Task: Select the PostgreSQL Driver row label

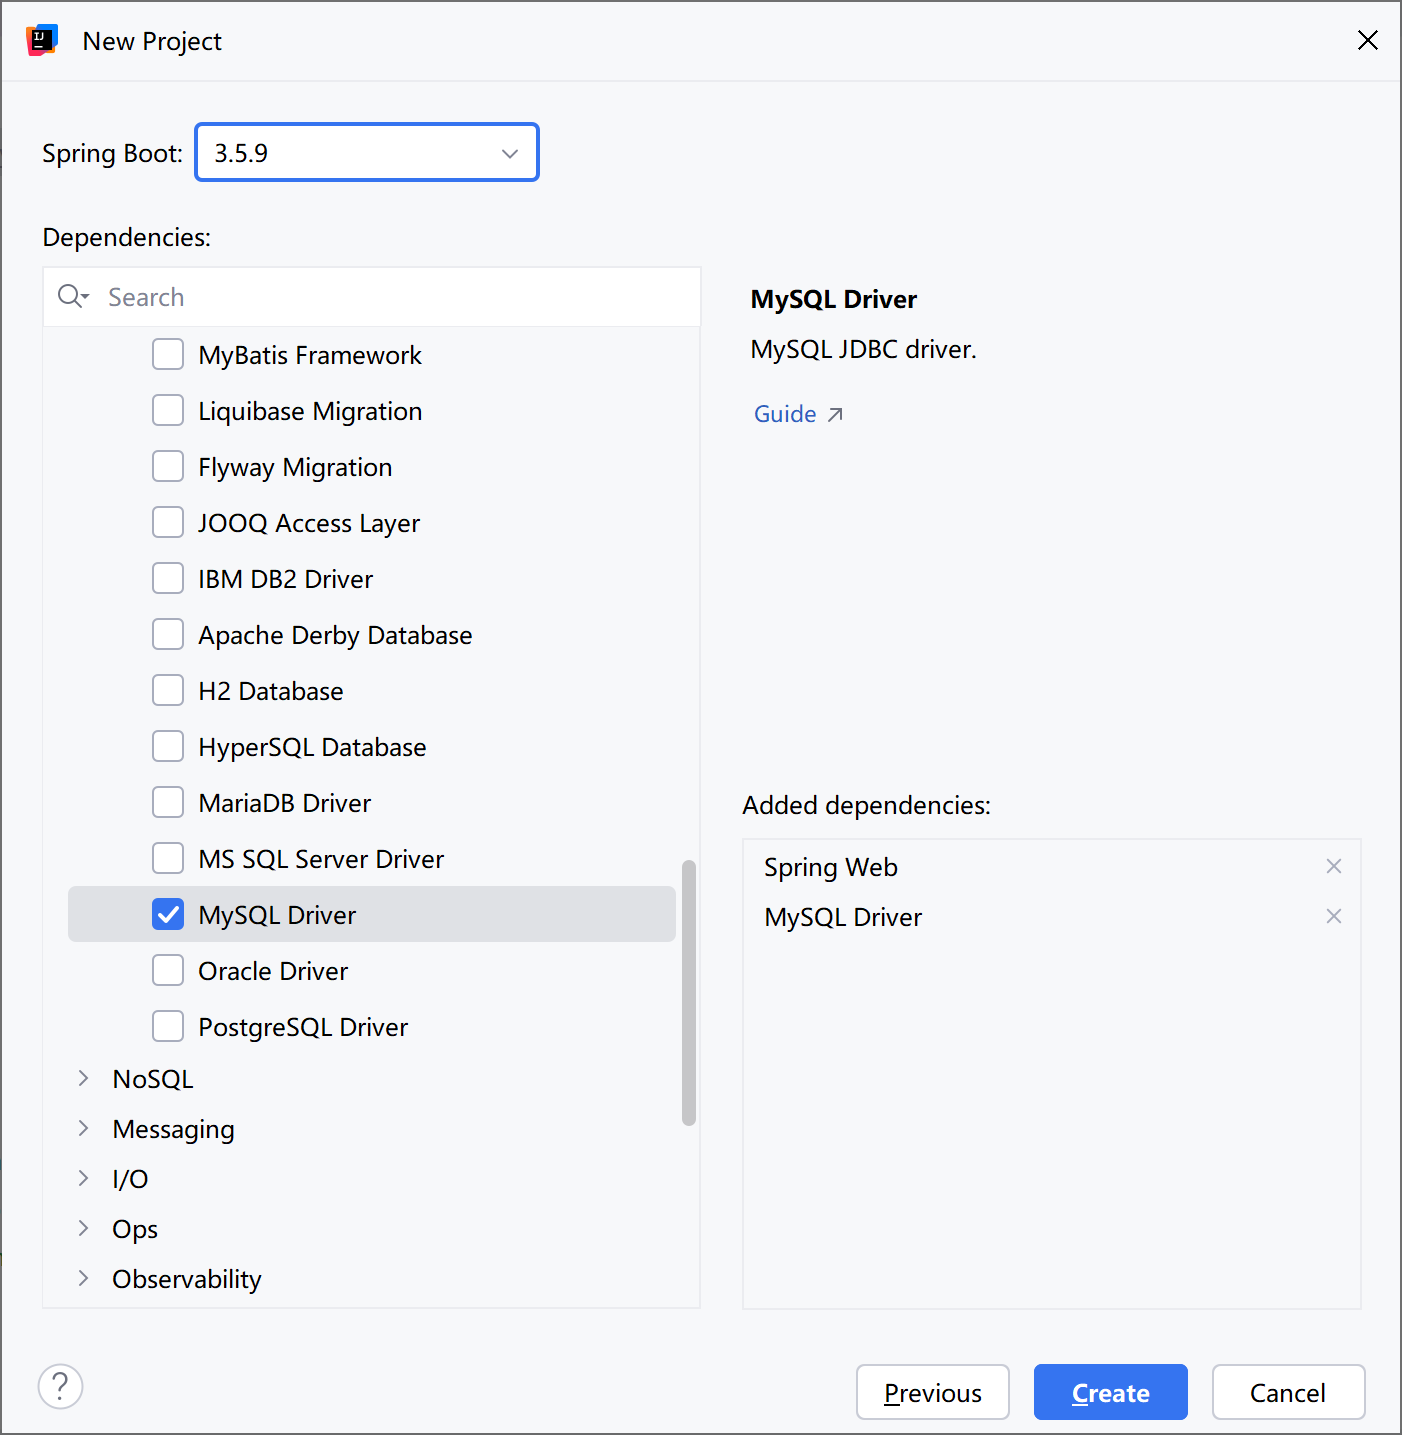Action: (x=303, y=1027)
